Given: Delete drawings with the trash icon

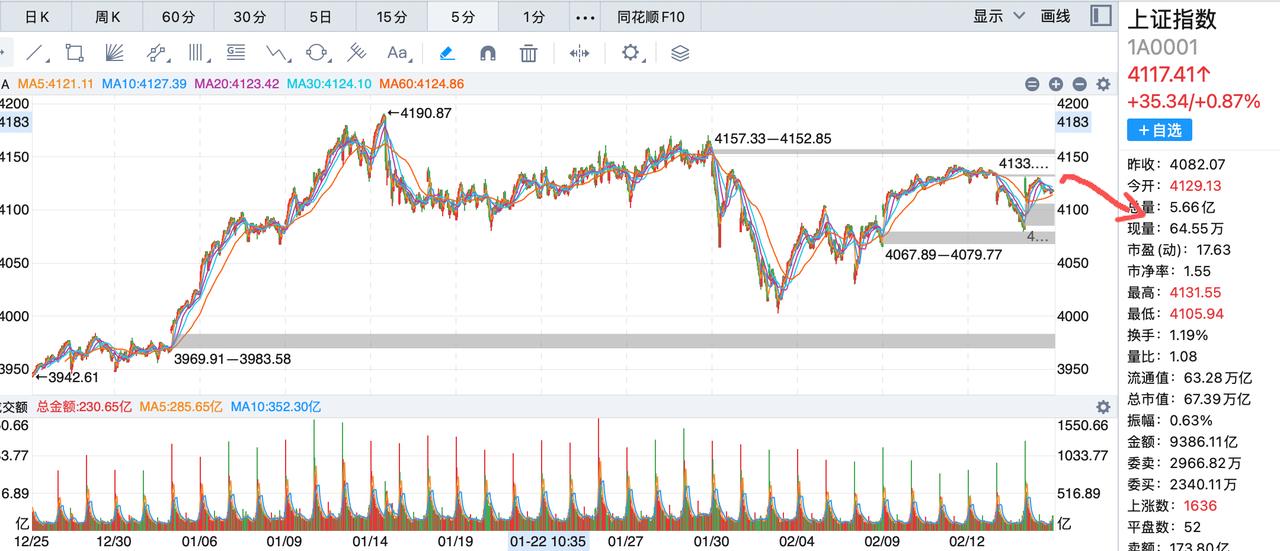Looking at the screenshot, I should tap(529, 52).
